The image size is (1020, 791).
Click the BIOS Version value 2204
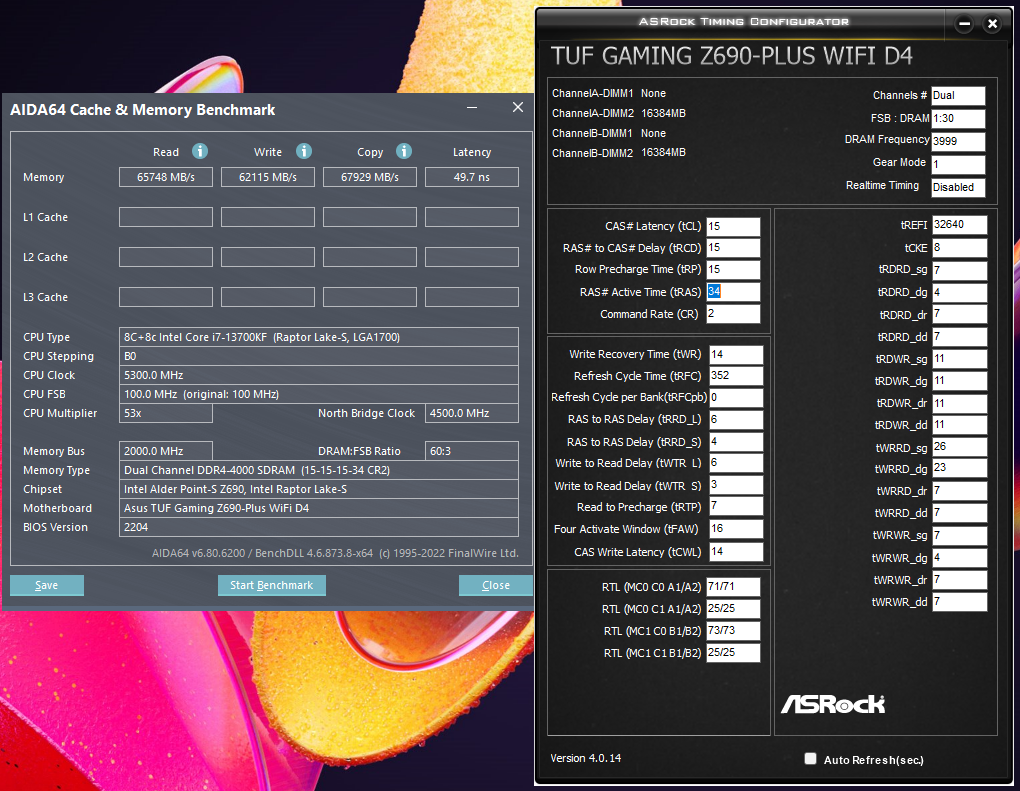pyautogui.click(x=319, y=527)
